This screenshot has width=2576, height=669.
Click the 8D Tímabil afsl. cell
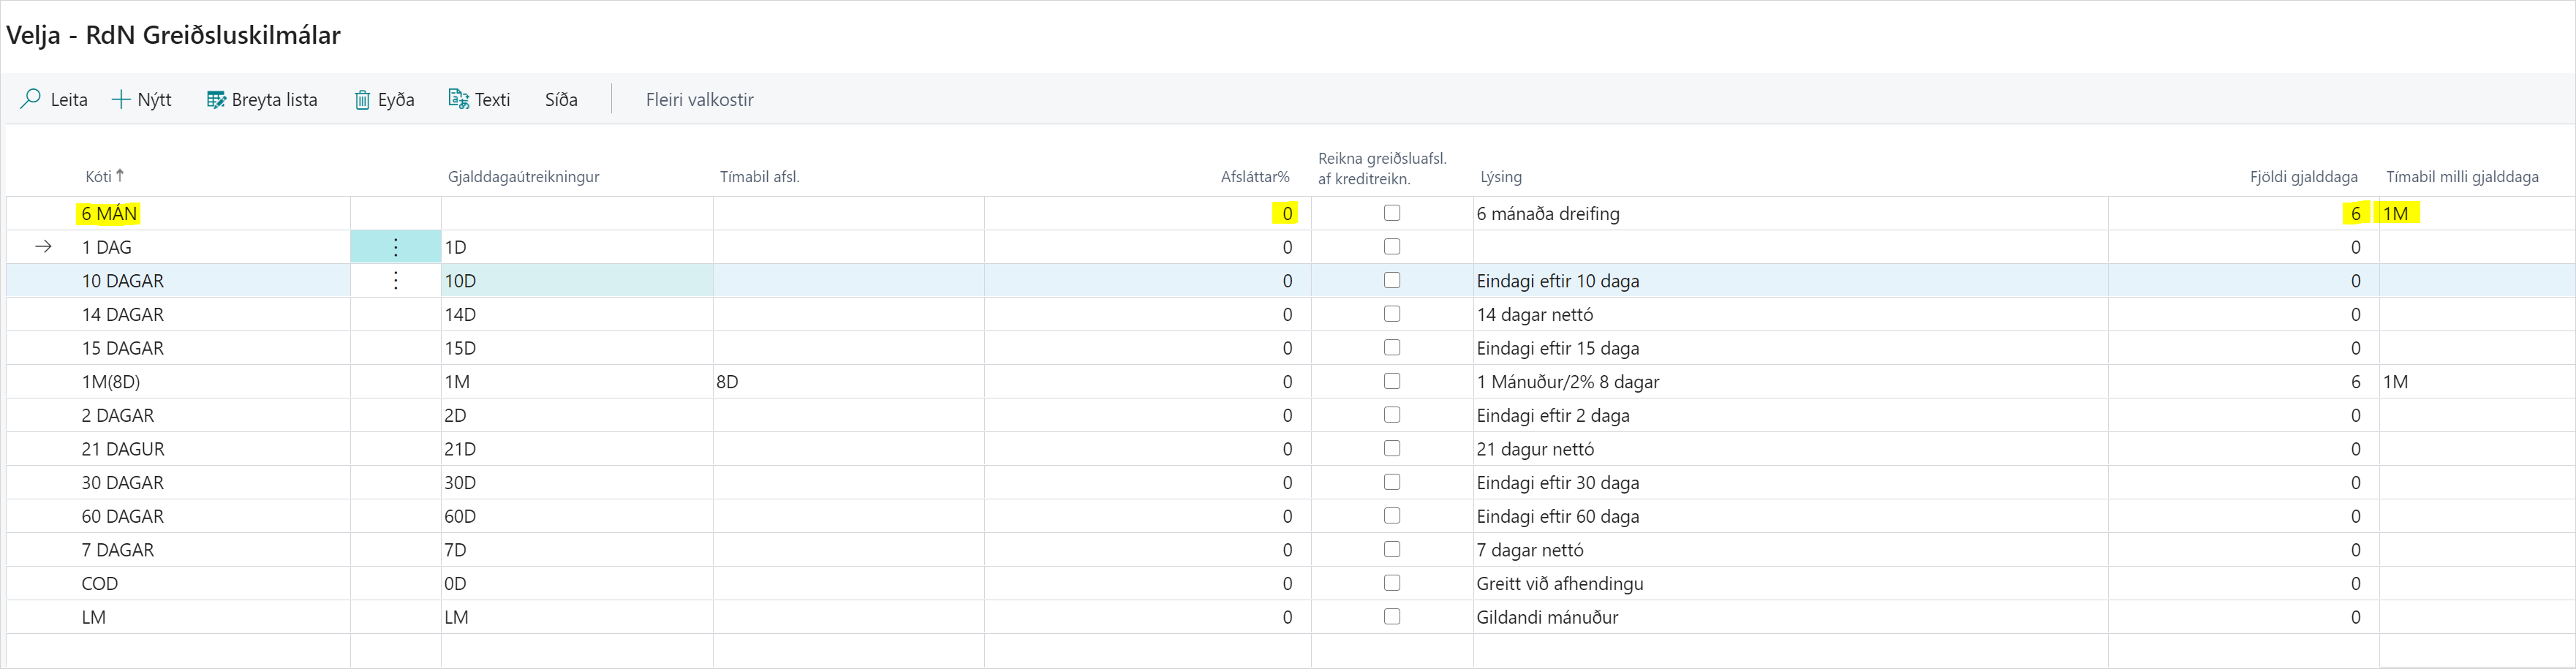(x=727, y=382)
